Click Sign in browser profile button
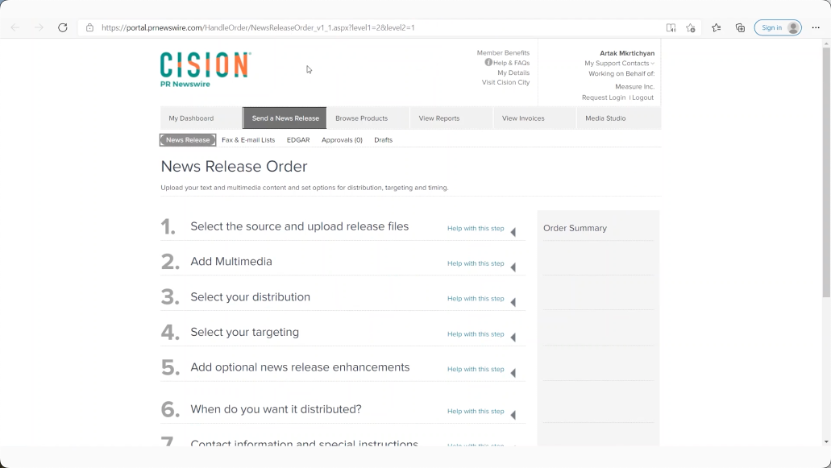Image resolution: width=832 pixels, height=468 pixels. click(778, 28)
